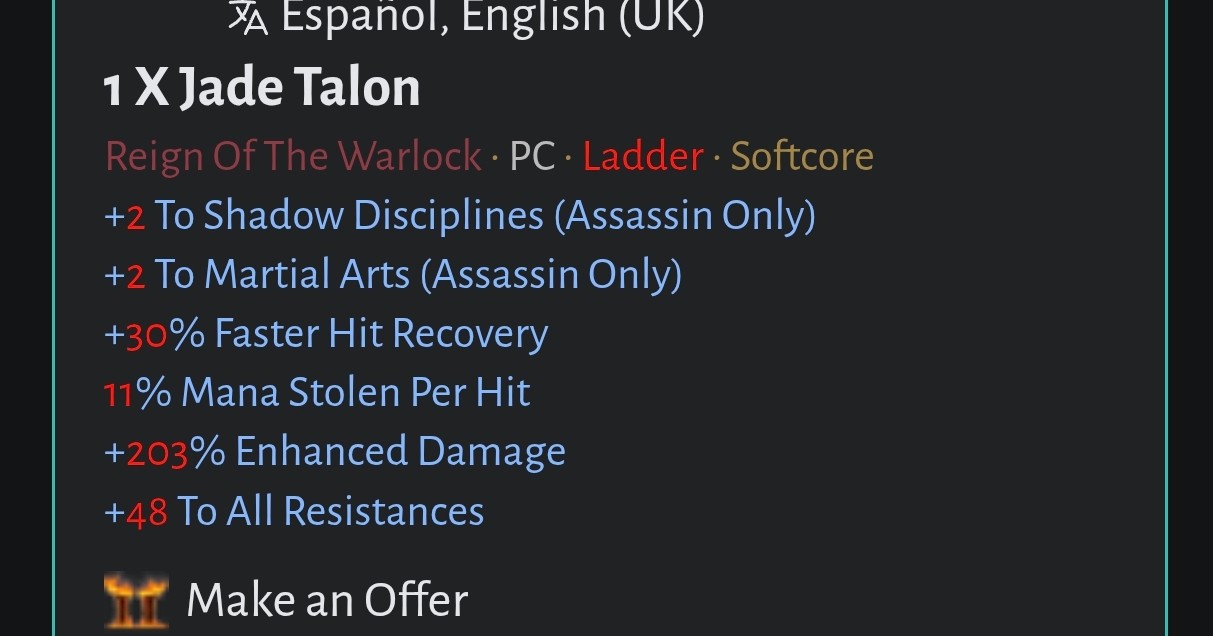Click the red "48" resistance roll value
Image resolution: width=1213 pixels, height=636 pixels.
point(145,510)
